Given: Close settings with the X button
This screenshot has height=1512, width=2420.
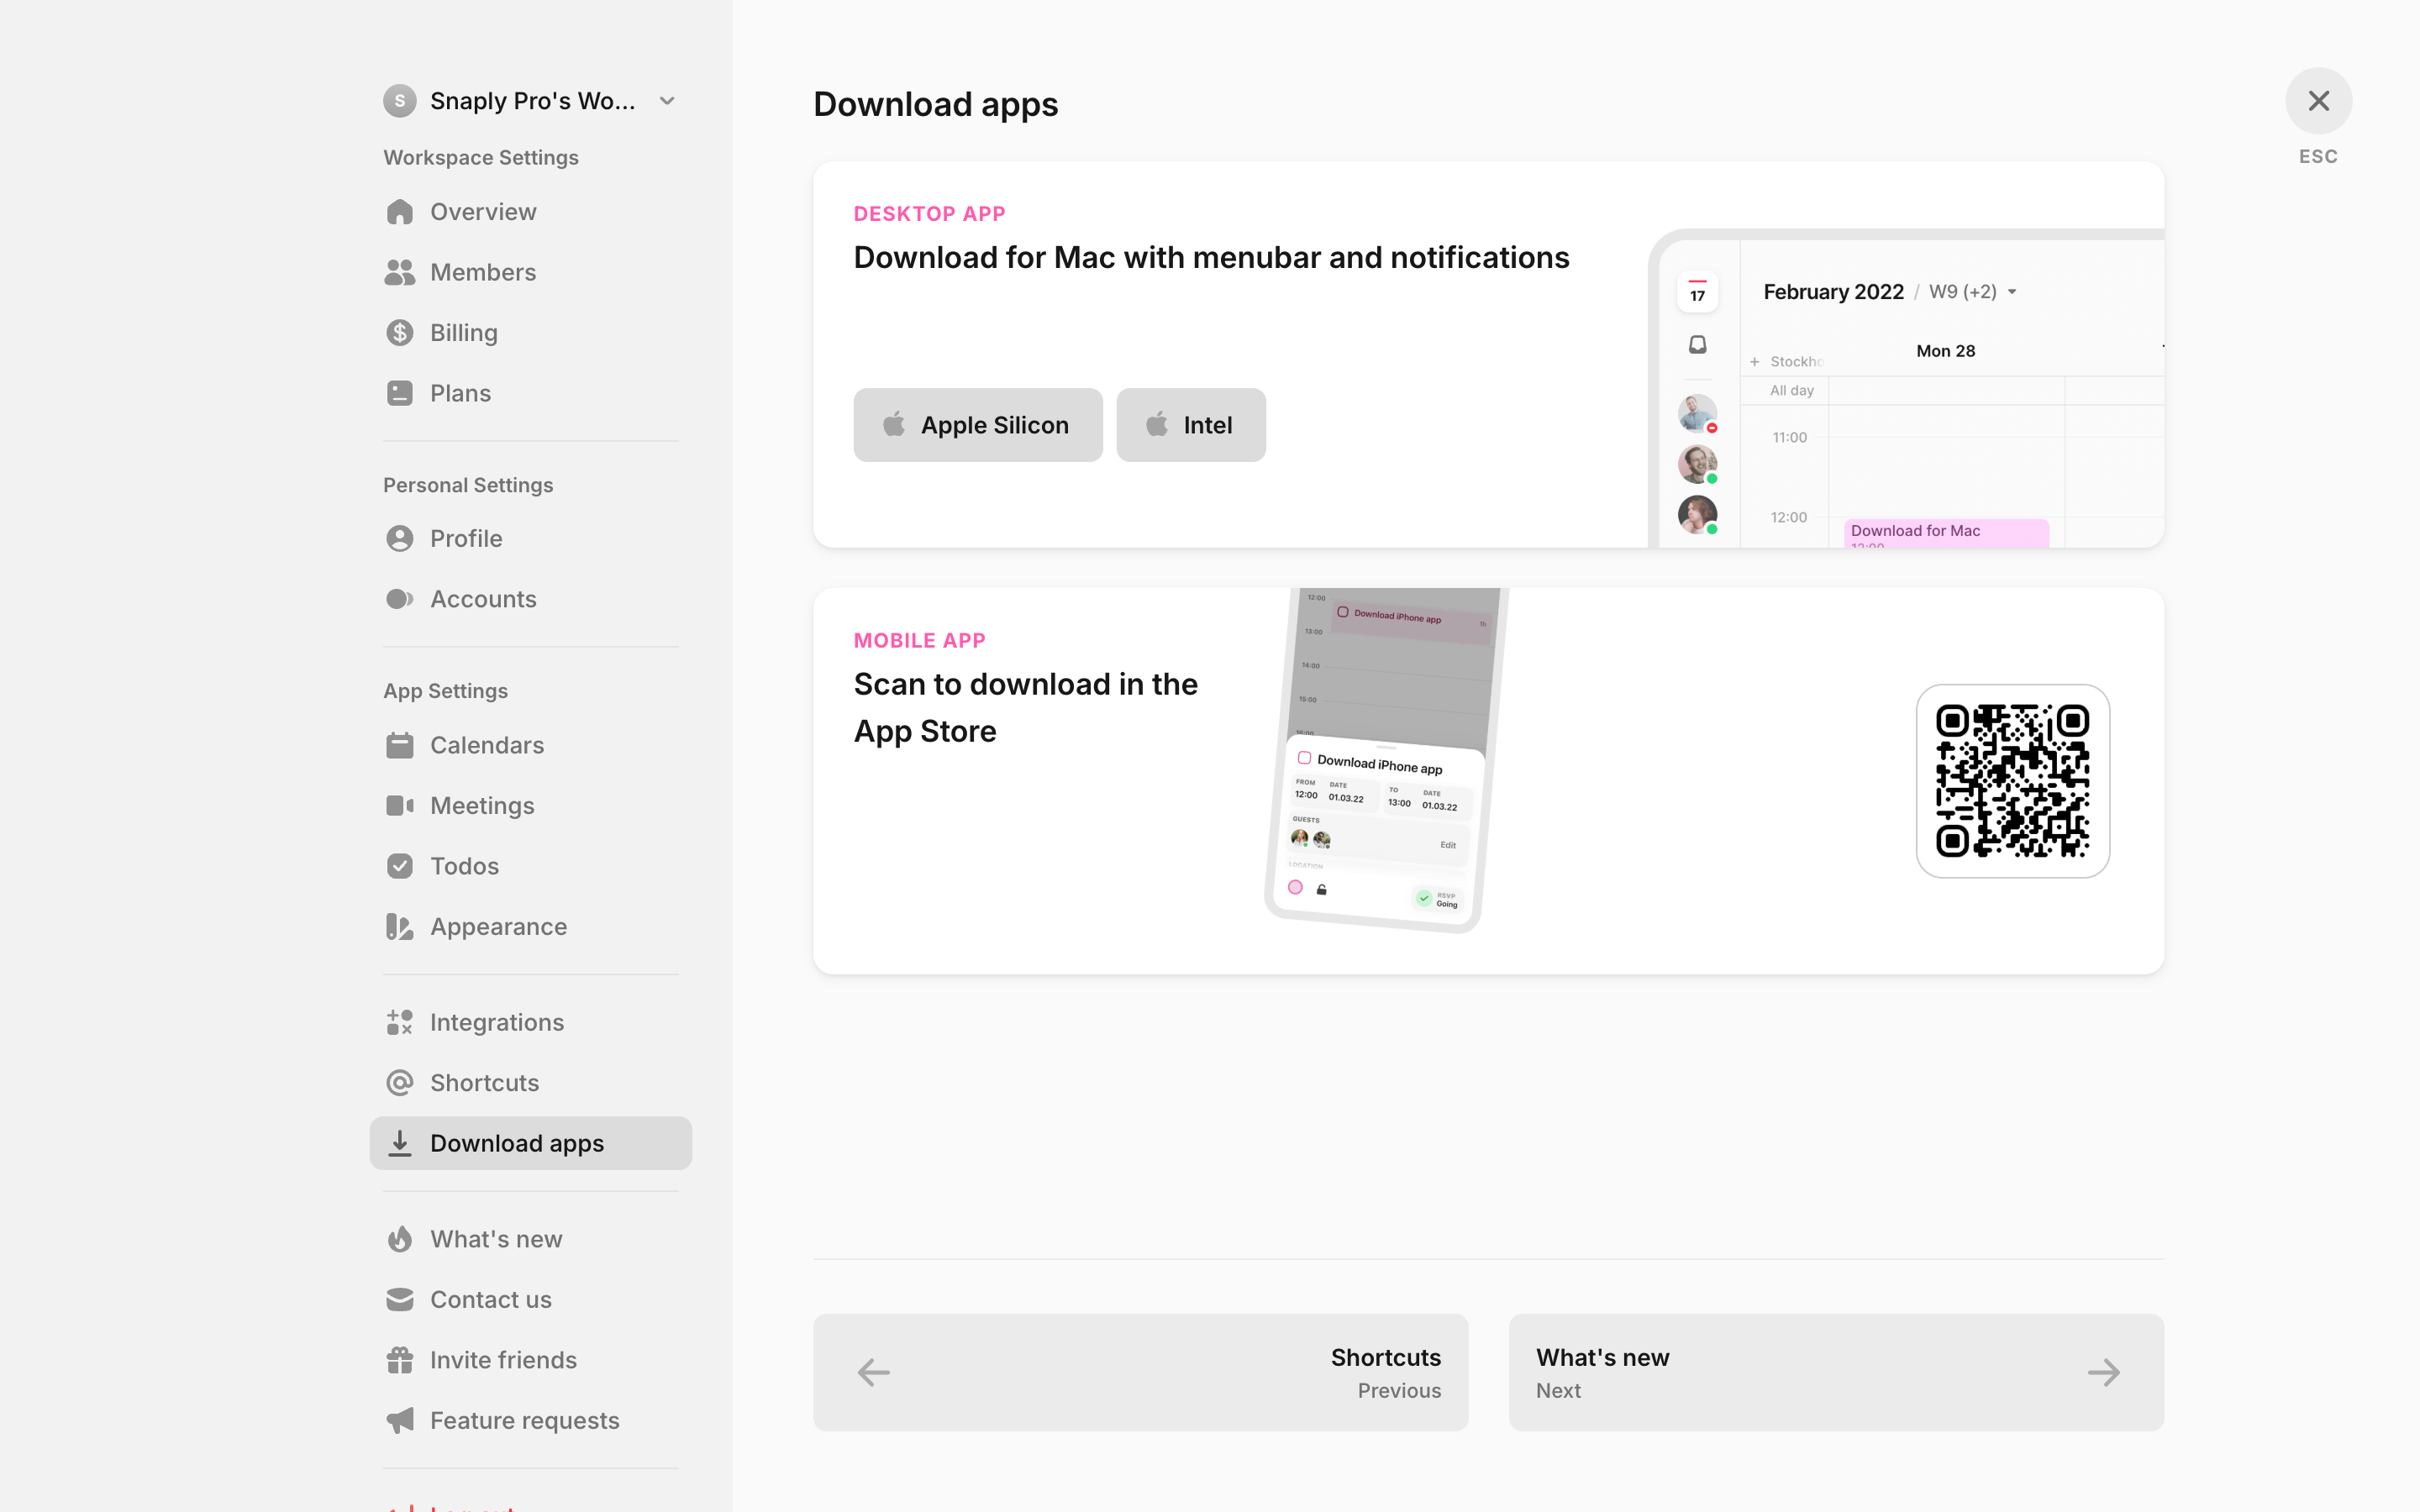Looking at the screenshot, I should click(2319, 101).
